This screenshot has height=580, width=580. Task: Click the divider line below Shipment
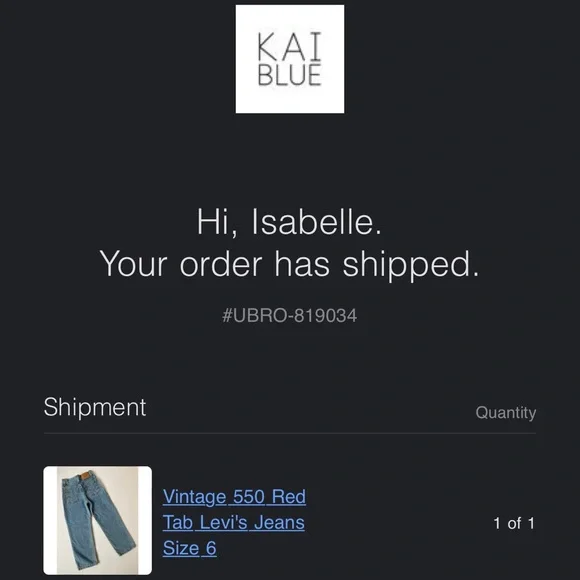pyautogui.click(x=290, y=433)
